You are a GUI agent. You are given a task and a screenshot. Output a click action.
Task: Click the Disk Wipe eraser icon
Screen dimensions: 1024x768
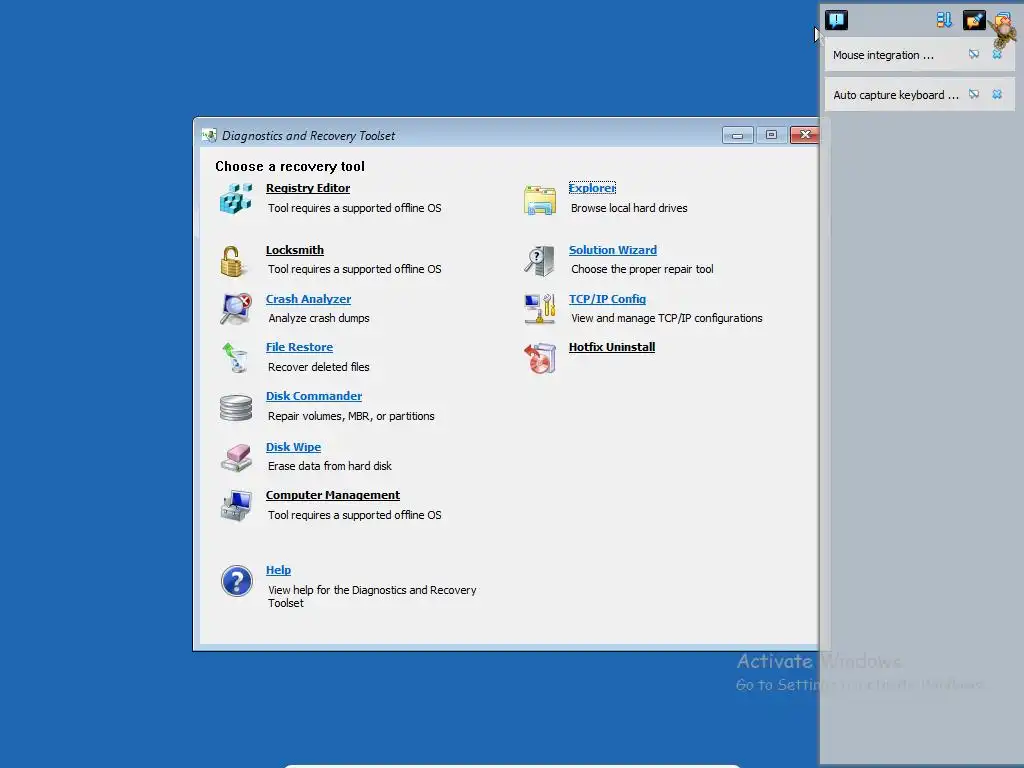click(236, 457)
